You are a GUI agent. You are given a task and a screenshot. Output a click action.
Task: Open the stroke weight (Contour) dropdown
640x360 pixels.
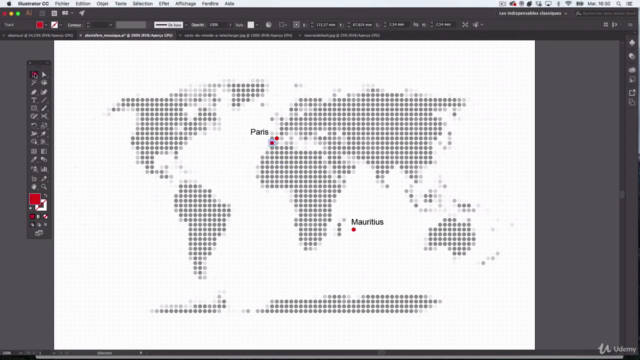[111, 25]
